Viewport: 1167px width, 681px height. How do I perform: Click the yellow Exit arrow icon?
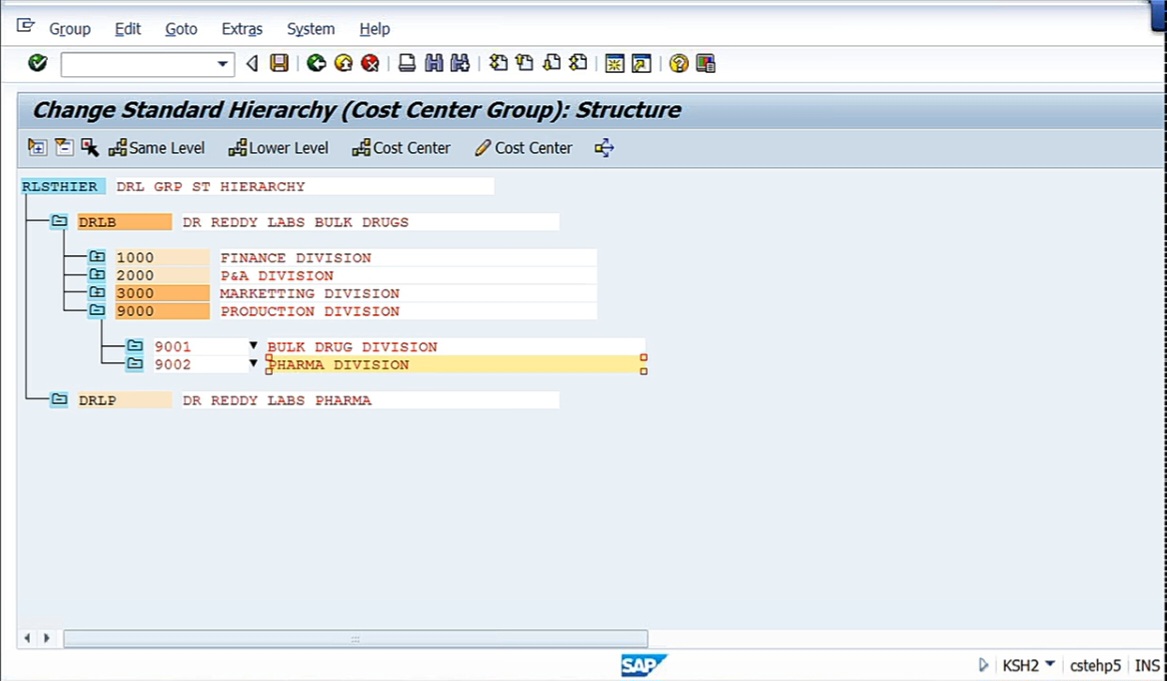click(x=343, y=63)
